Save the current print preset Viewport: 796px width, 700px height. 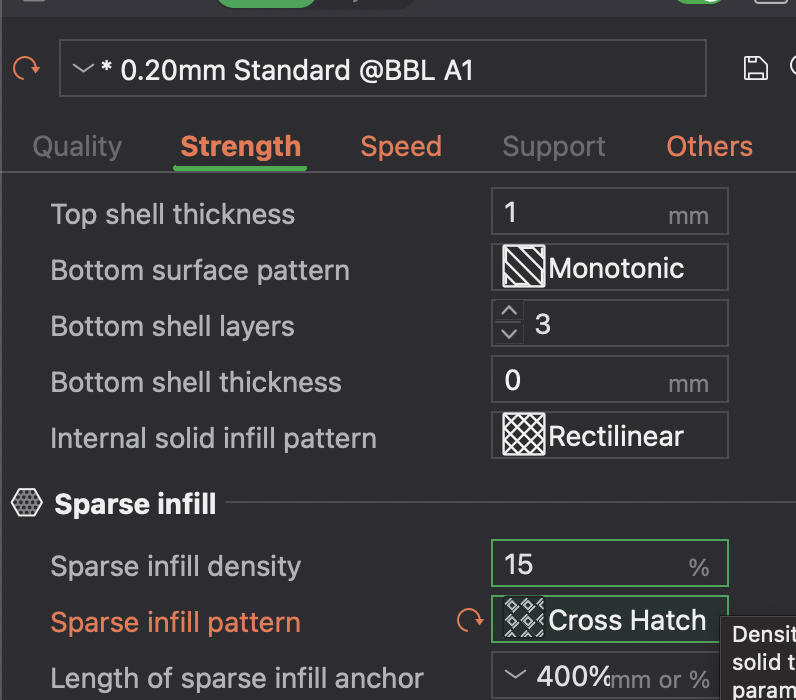click(756, 69)
